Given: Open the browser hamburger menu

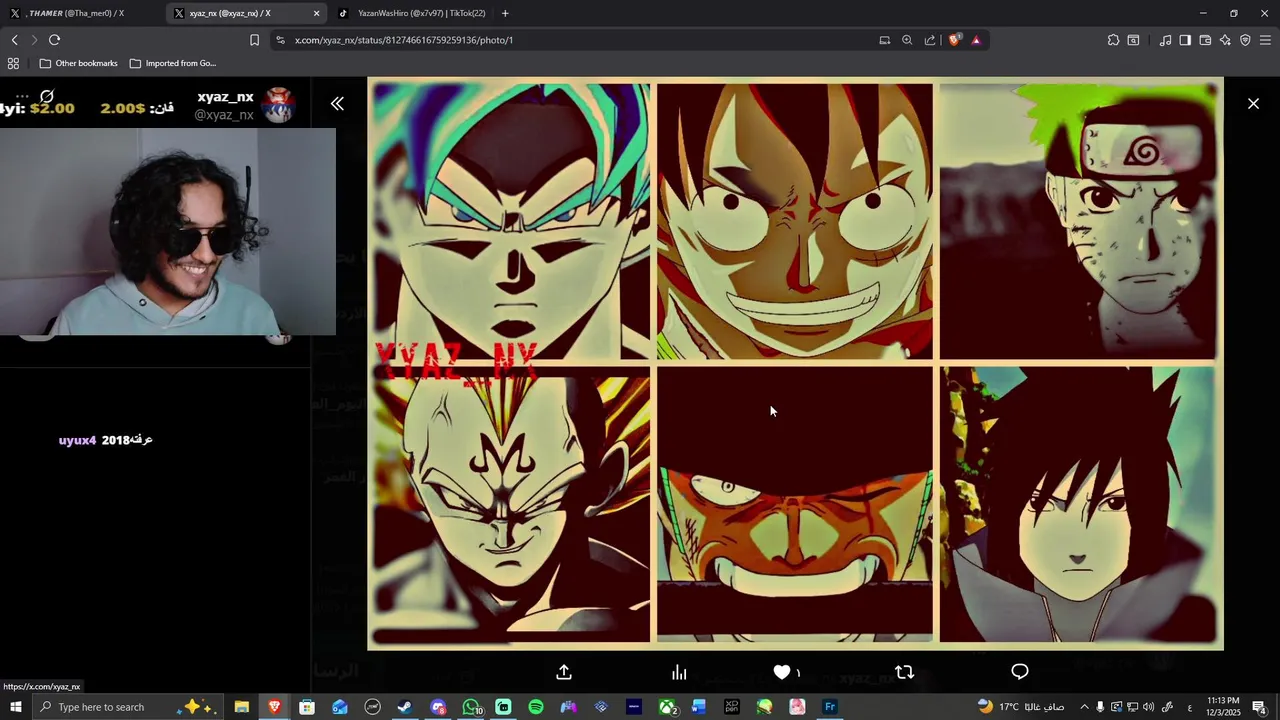Looking at the screenshot, I should (x=1265, y=40).
